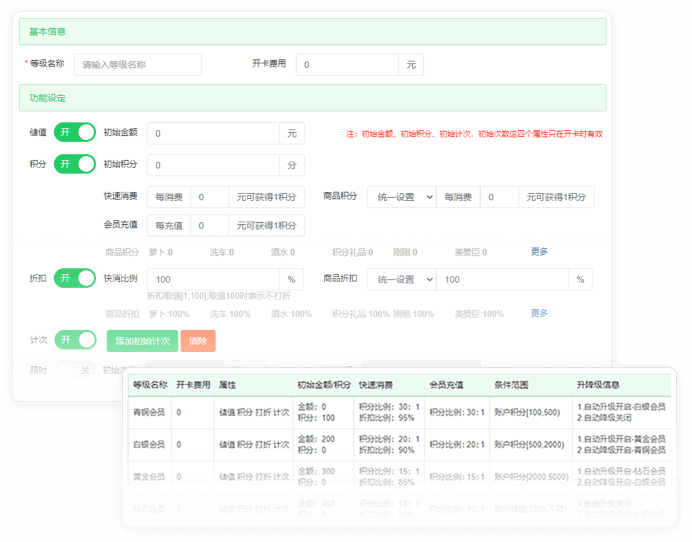This screenshot has height=542, width=692.
Task: Toggle the 储值 switch off
Action: (75, 132)
